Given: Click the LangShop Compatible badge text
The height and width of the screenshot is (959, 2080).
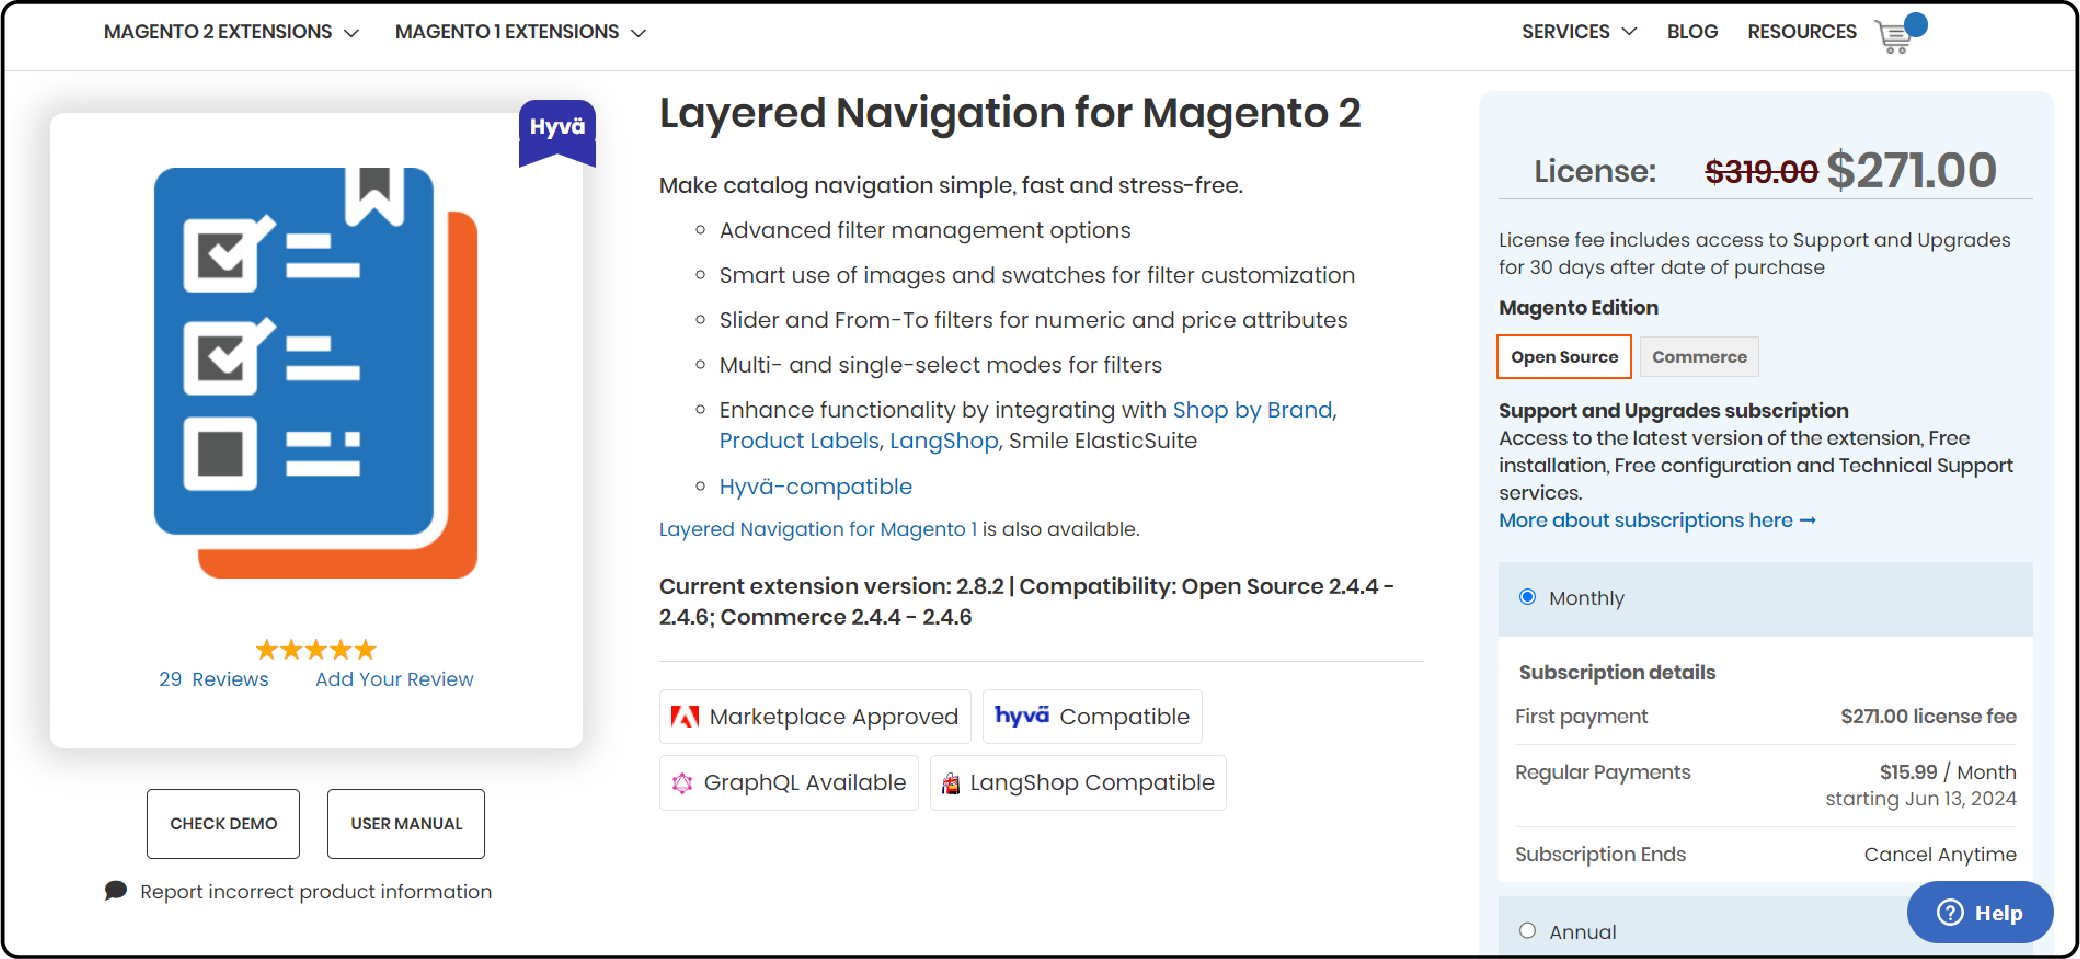Looking at the screenshot, I should [x=1093, y=783].
